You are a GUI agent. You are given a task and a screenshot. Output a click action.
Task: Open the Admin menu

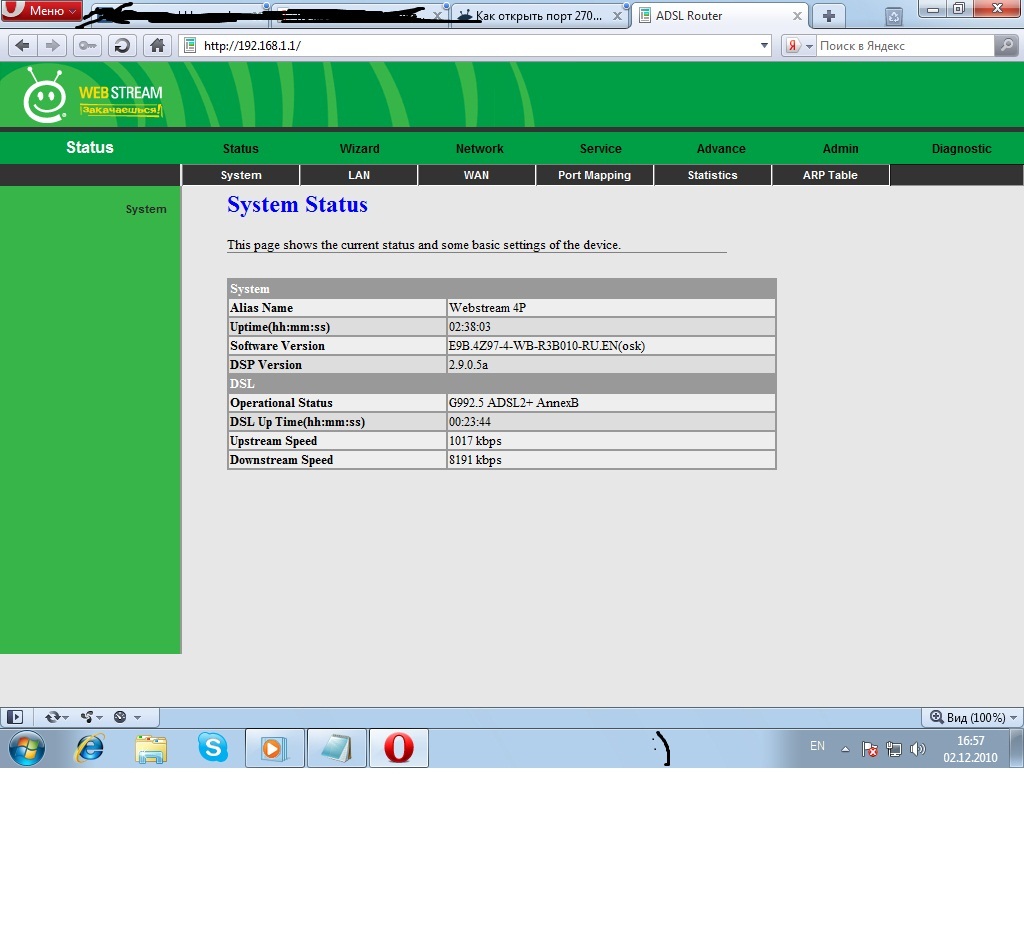[x=840, y=149]
